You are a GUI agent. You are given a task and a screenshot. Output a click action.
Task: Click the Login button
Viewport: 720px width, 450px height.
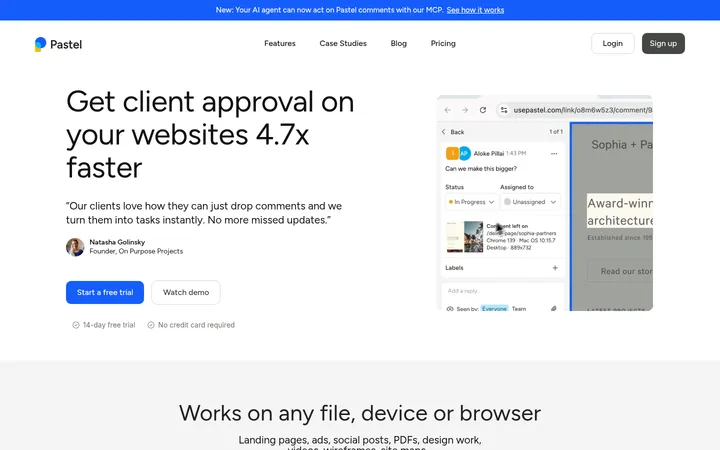point(613,44)
